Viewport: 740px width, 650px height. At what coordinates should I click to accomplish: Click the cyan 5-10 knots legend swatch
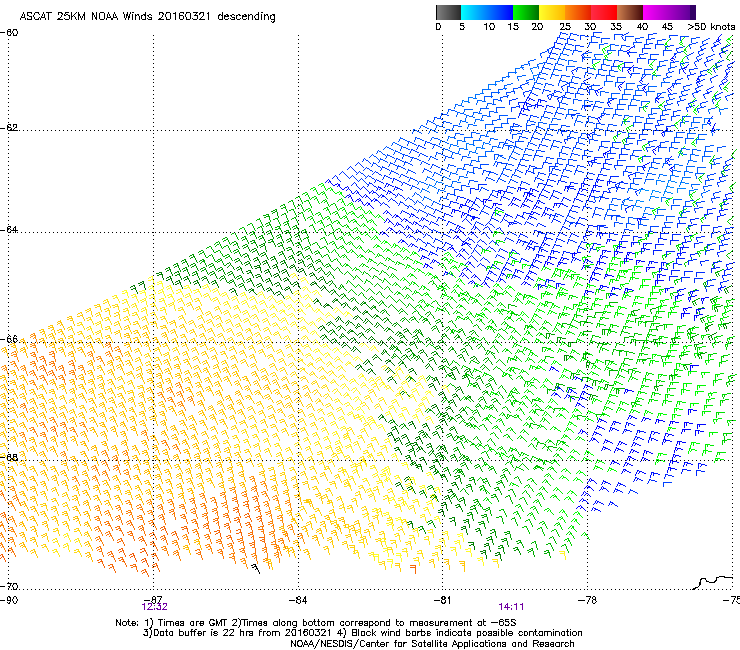(473, 12)
